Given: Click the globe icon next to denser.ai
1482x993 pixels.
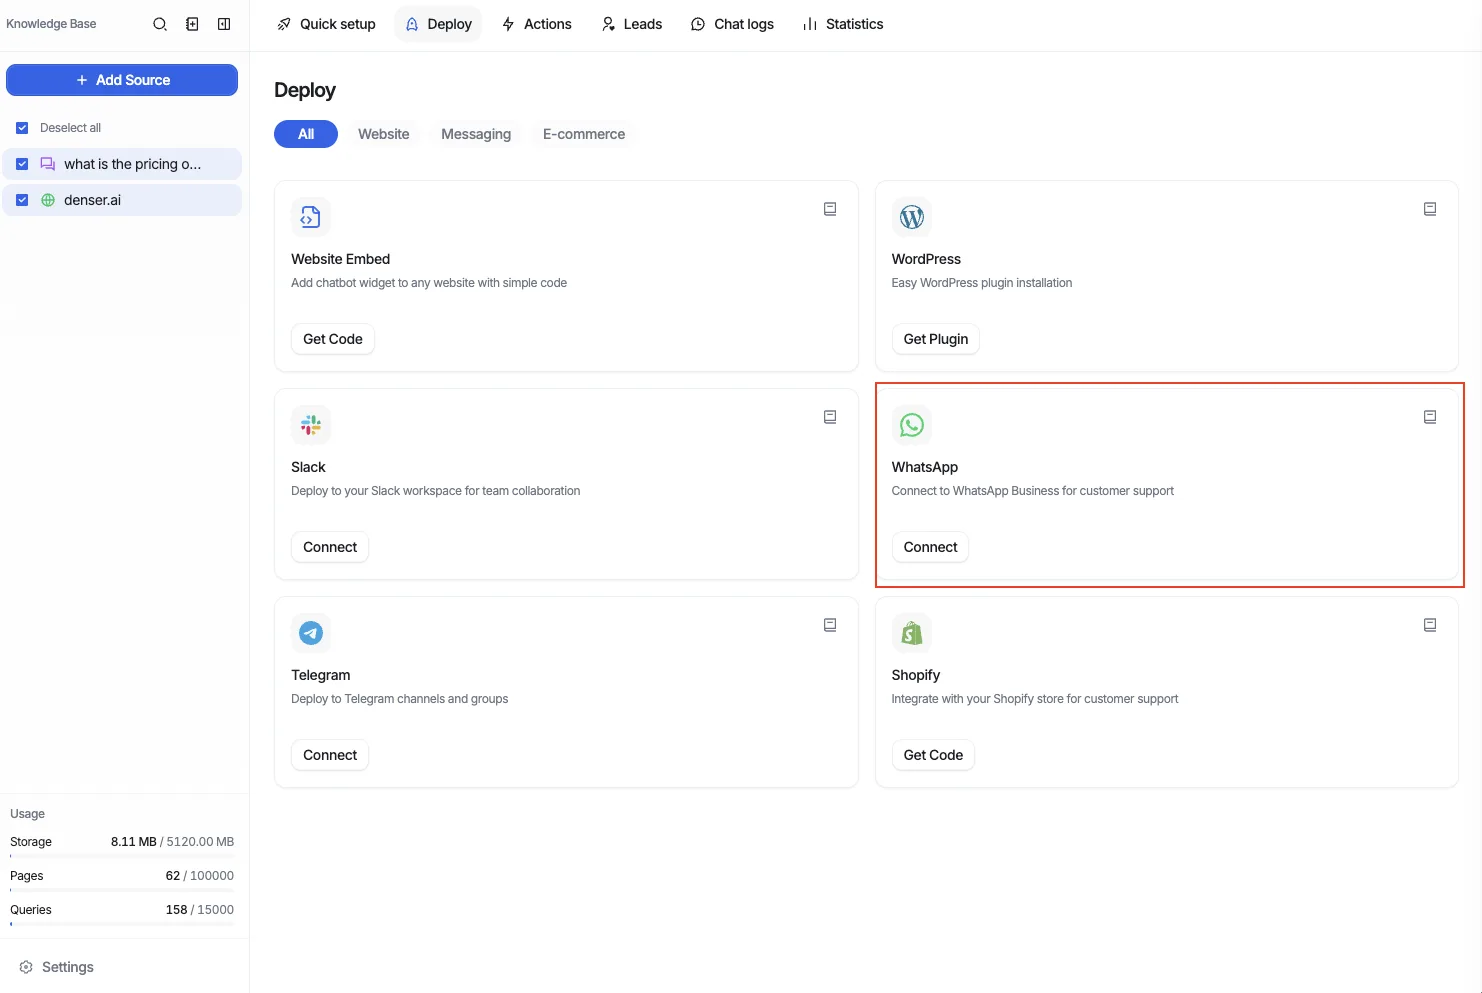Looking at the screenshot, I should click(x=48, y=200).
